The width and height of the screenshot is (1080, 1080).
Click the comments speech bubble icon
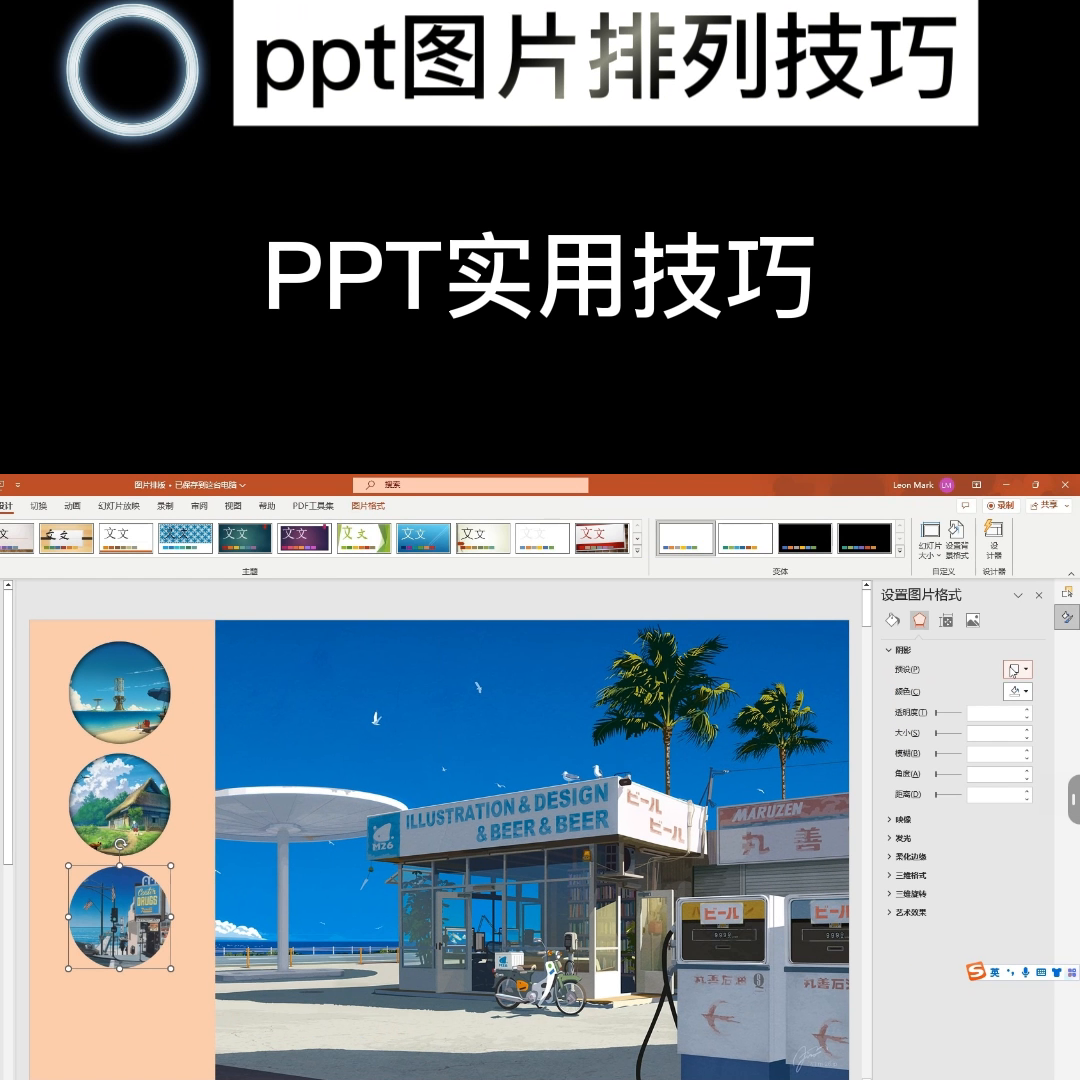[x=966, y=506]
